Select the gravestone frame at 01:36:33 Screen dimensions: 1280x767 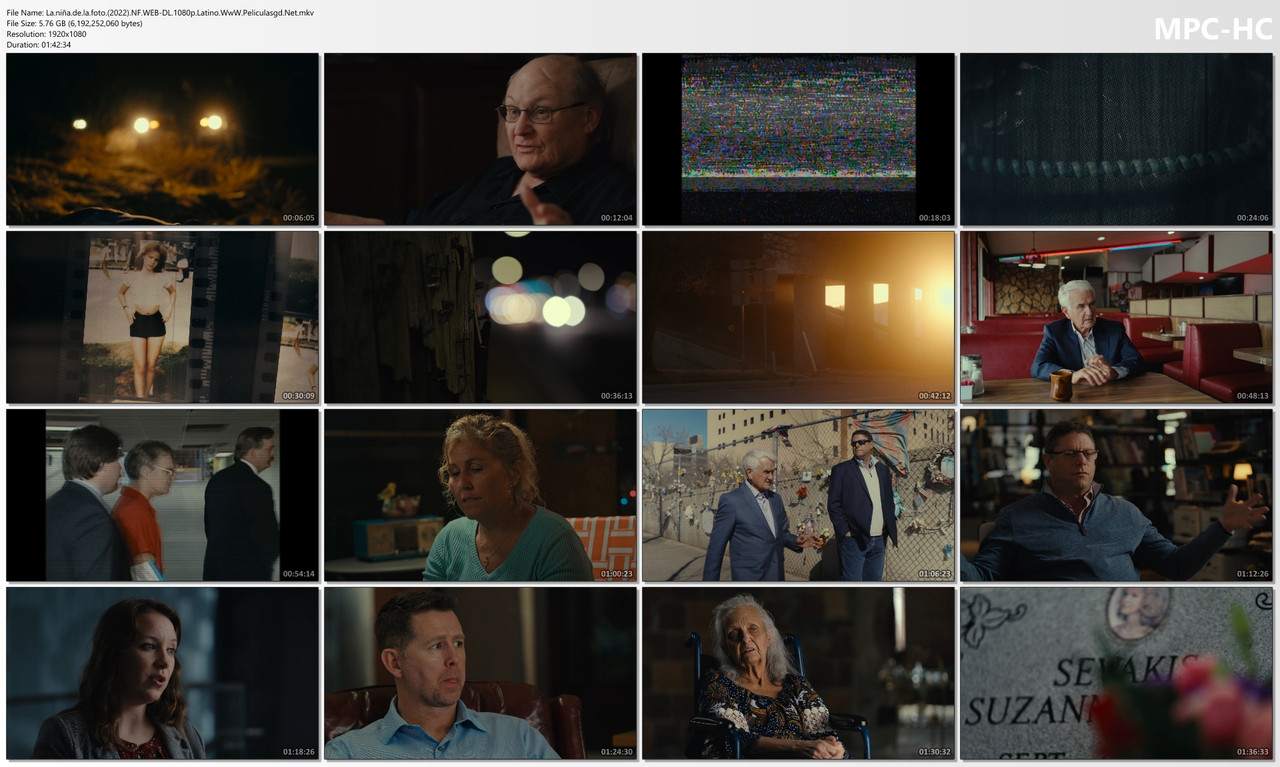click(x=1116, y=673)
